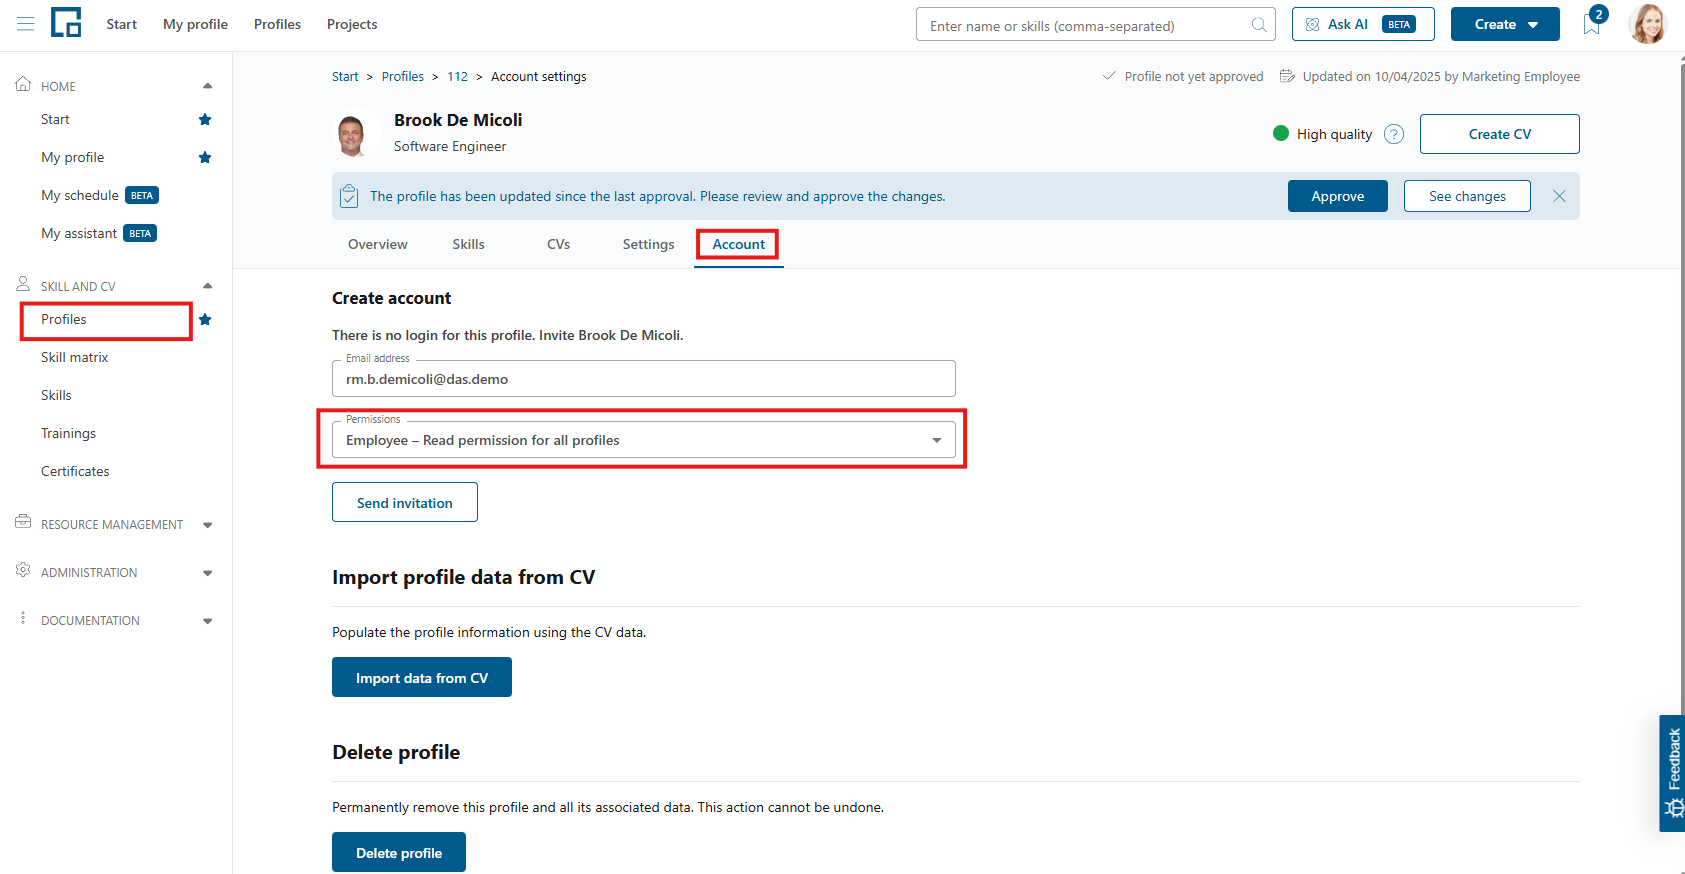The width and height of the screenshot is (1685, 874).
Task: Click the application logo icon
Action: pyautogui.click(x=66, y=22)
